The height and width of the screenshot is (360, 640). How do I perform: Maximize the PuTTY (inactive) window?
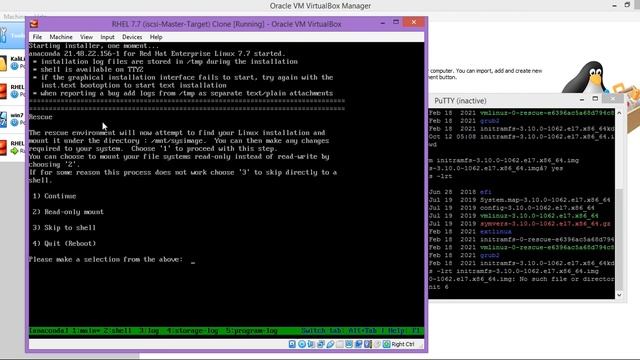pyautogui.click(x=595, y=99)
